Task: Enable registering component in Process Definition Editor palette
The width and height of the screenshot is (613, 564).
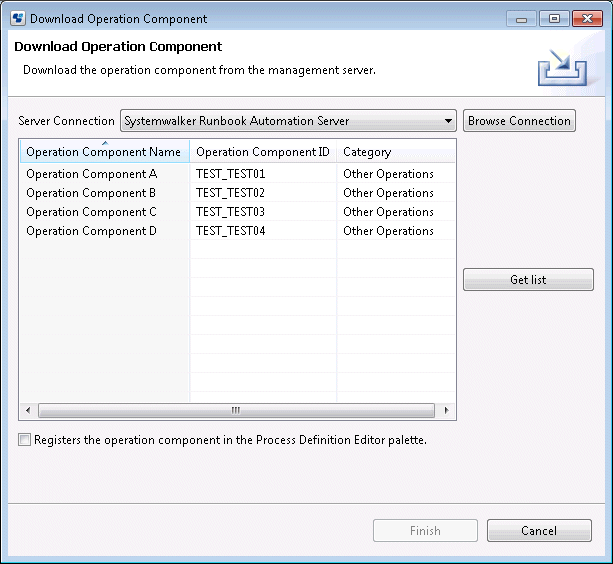Action: pyautogui.click(x=24, y=440)
